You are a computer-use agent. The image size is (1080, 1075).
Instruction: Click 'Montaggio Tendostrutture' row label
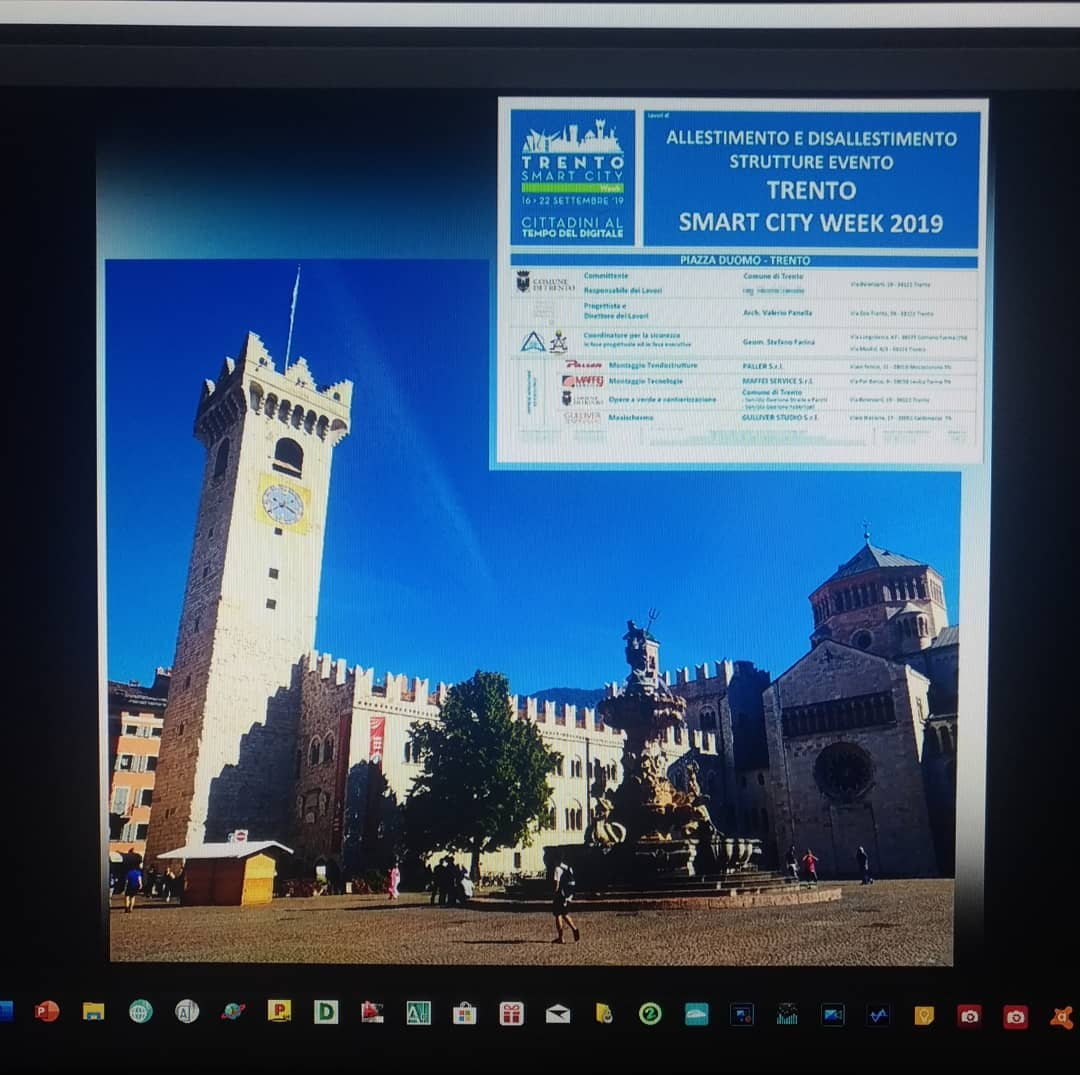coord(653,365)
